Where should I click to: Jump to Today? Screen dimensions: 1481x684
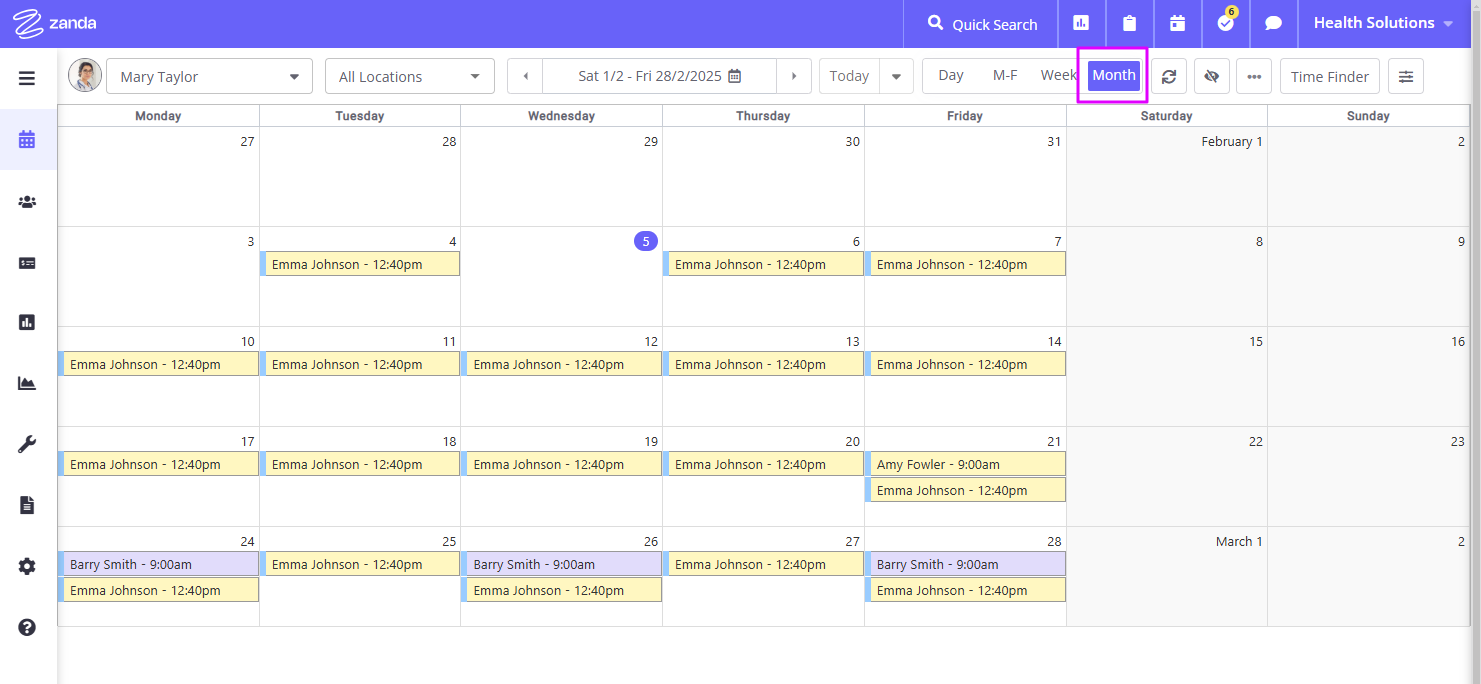point(849,76)
